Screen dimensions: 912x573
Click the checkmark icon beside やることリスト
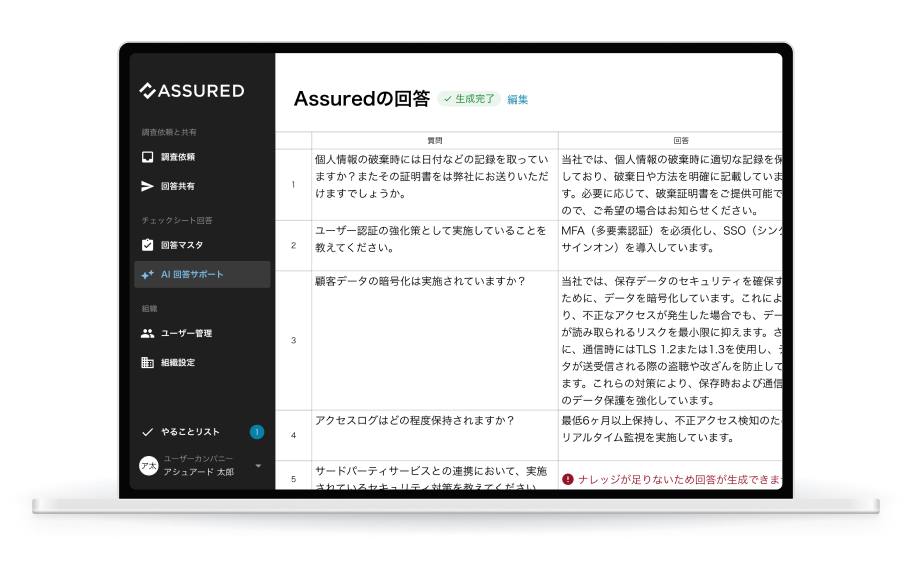tap(147, 432)
